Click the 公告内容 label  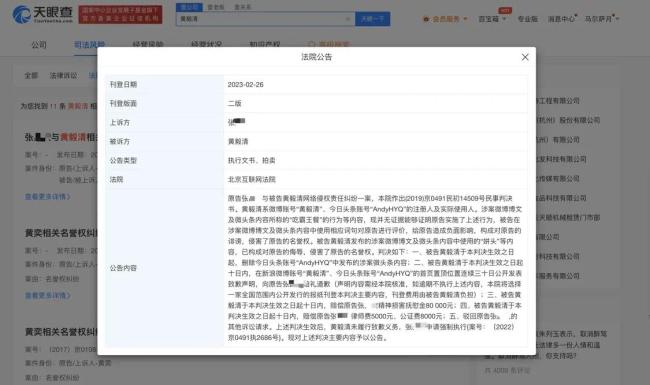123,268
